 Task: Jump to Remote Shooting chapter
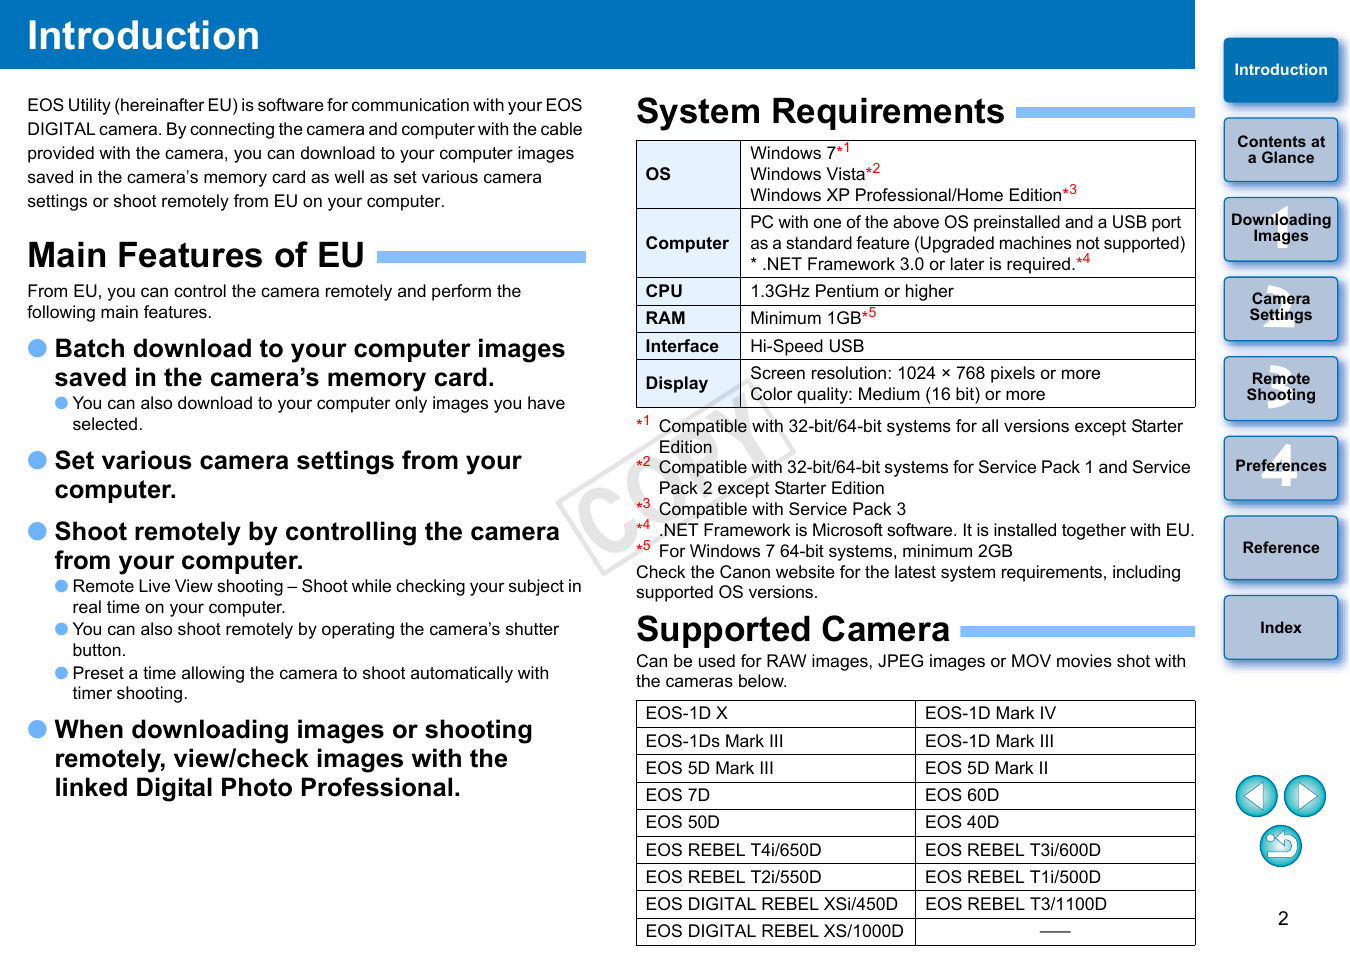click(x=1281, y=388)
